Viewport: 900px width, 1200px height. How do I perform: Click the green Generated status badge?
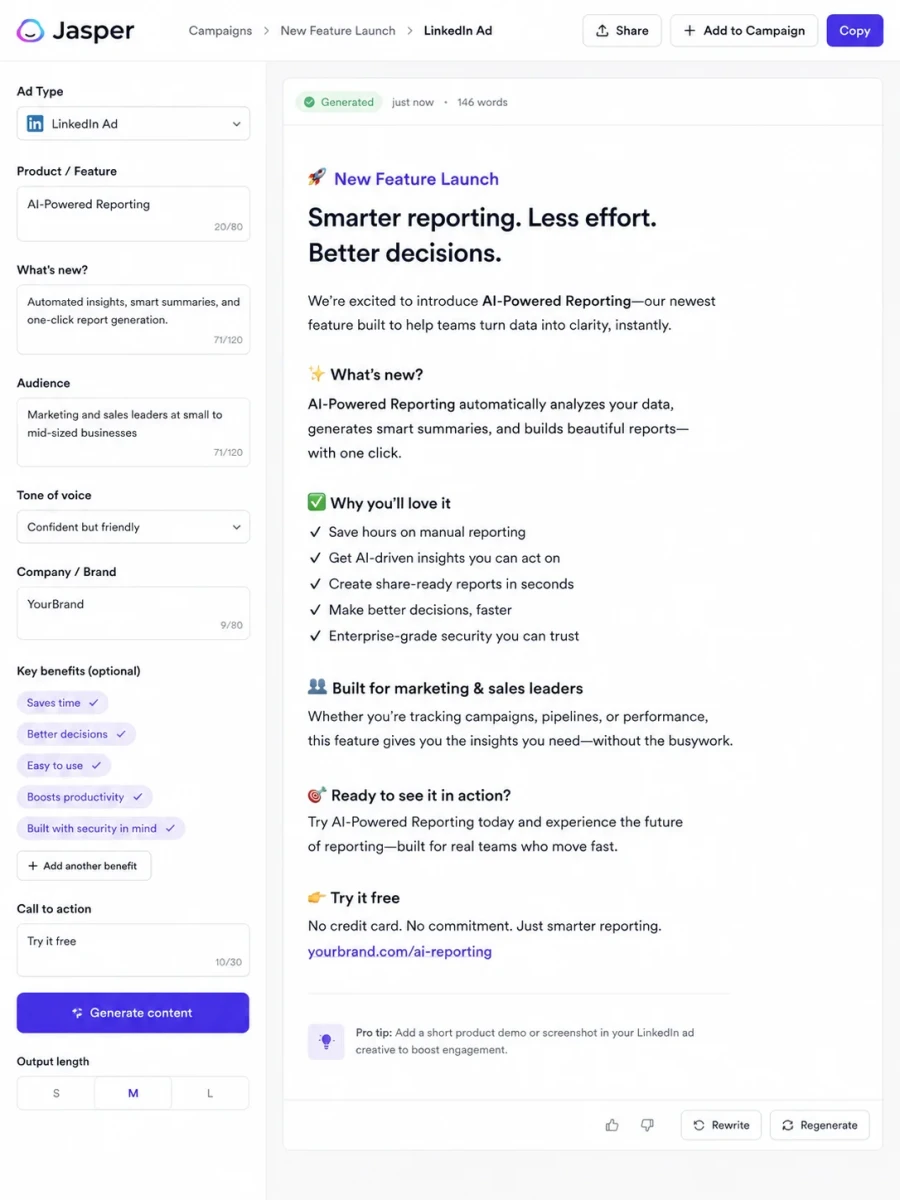point(339,102)
